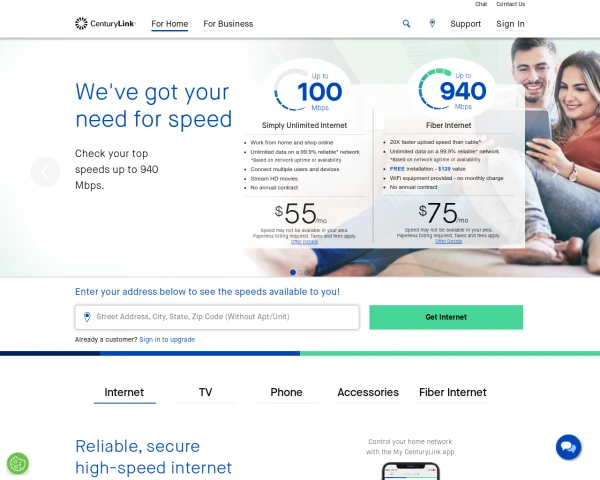Switch to the For Business tab

[228, 24]
